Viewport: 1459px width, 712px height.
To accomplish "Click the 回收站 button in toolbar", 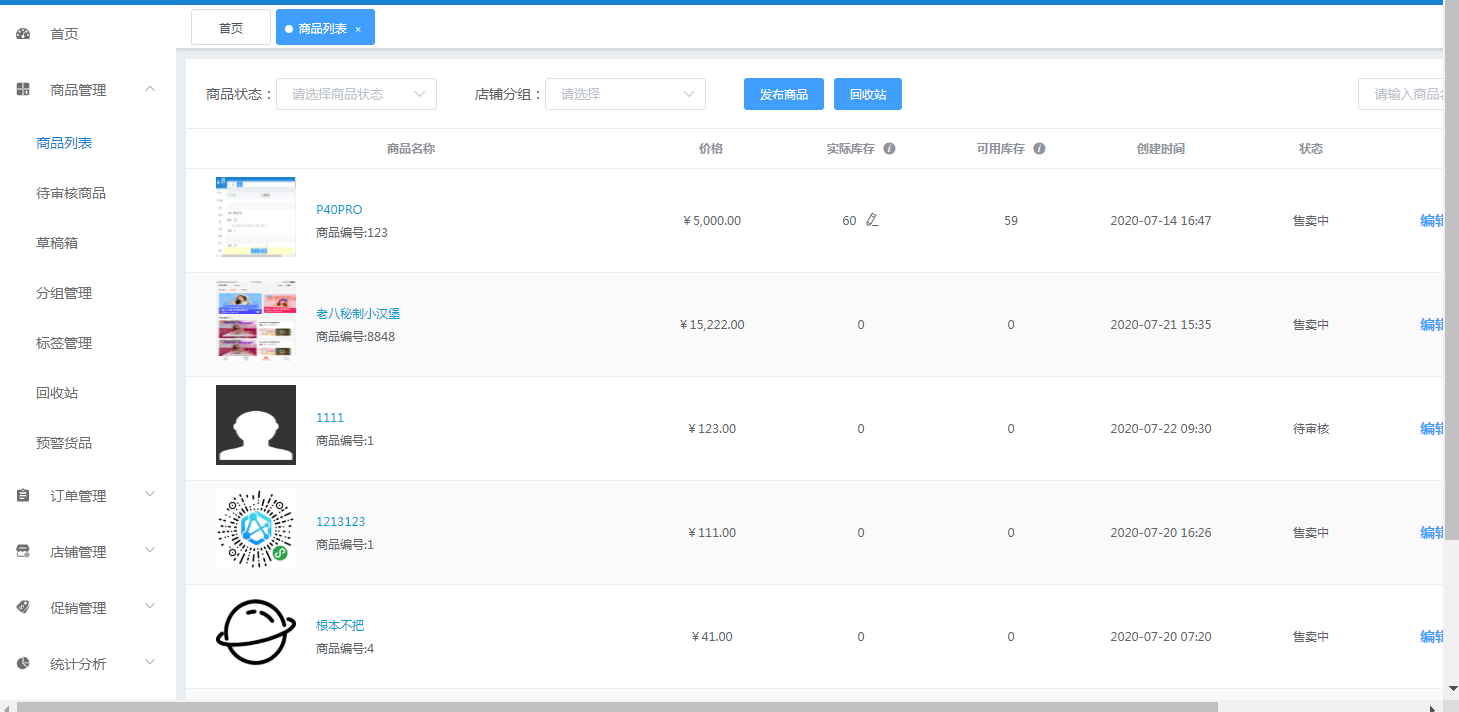I will coord(868,94).
